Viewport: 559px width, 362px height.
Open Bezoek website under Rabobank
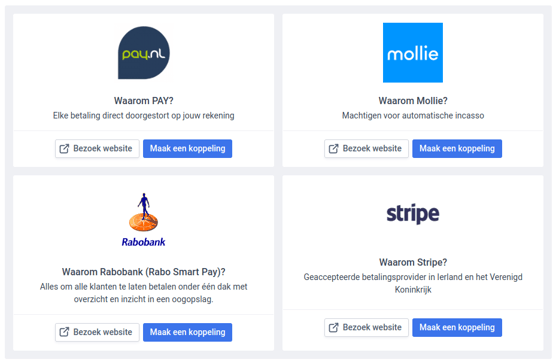click(97, 332)
